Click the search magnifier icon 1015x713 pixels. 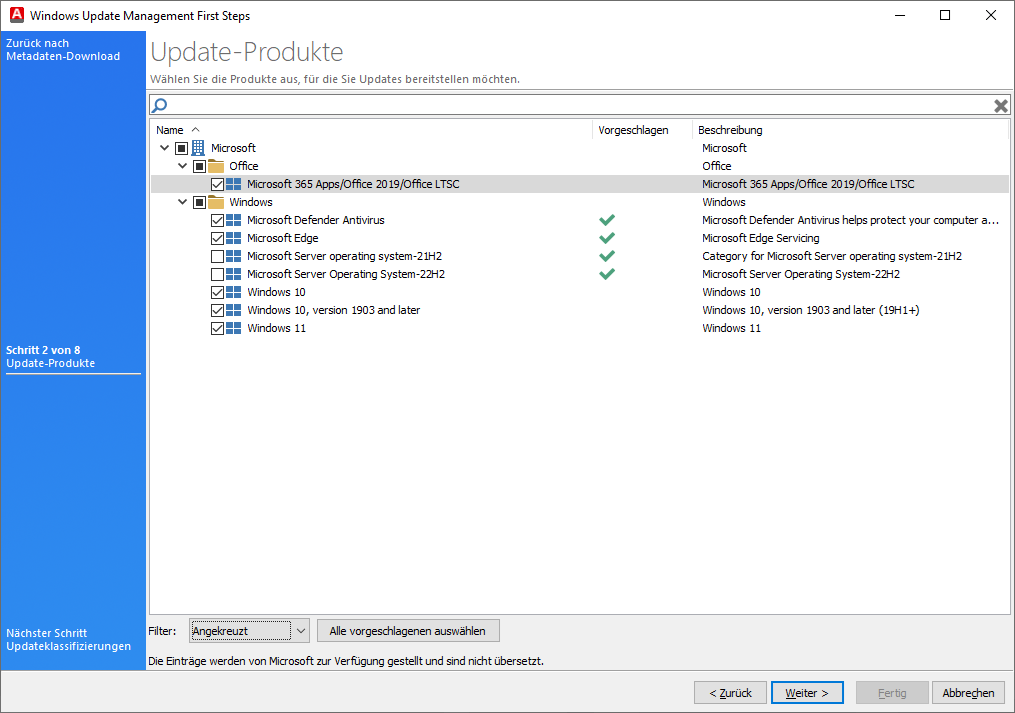[x=159, y=105]
